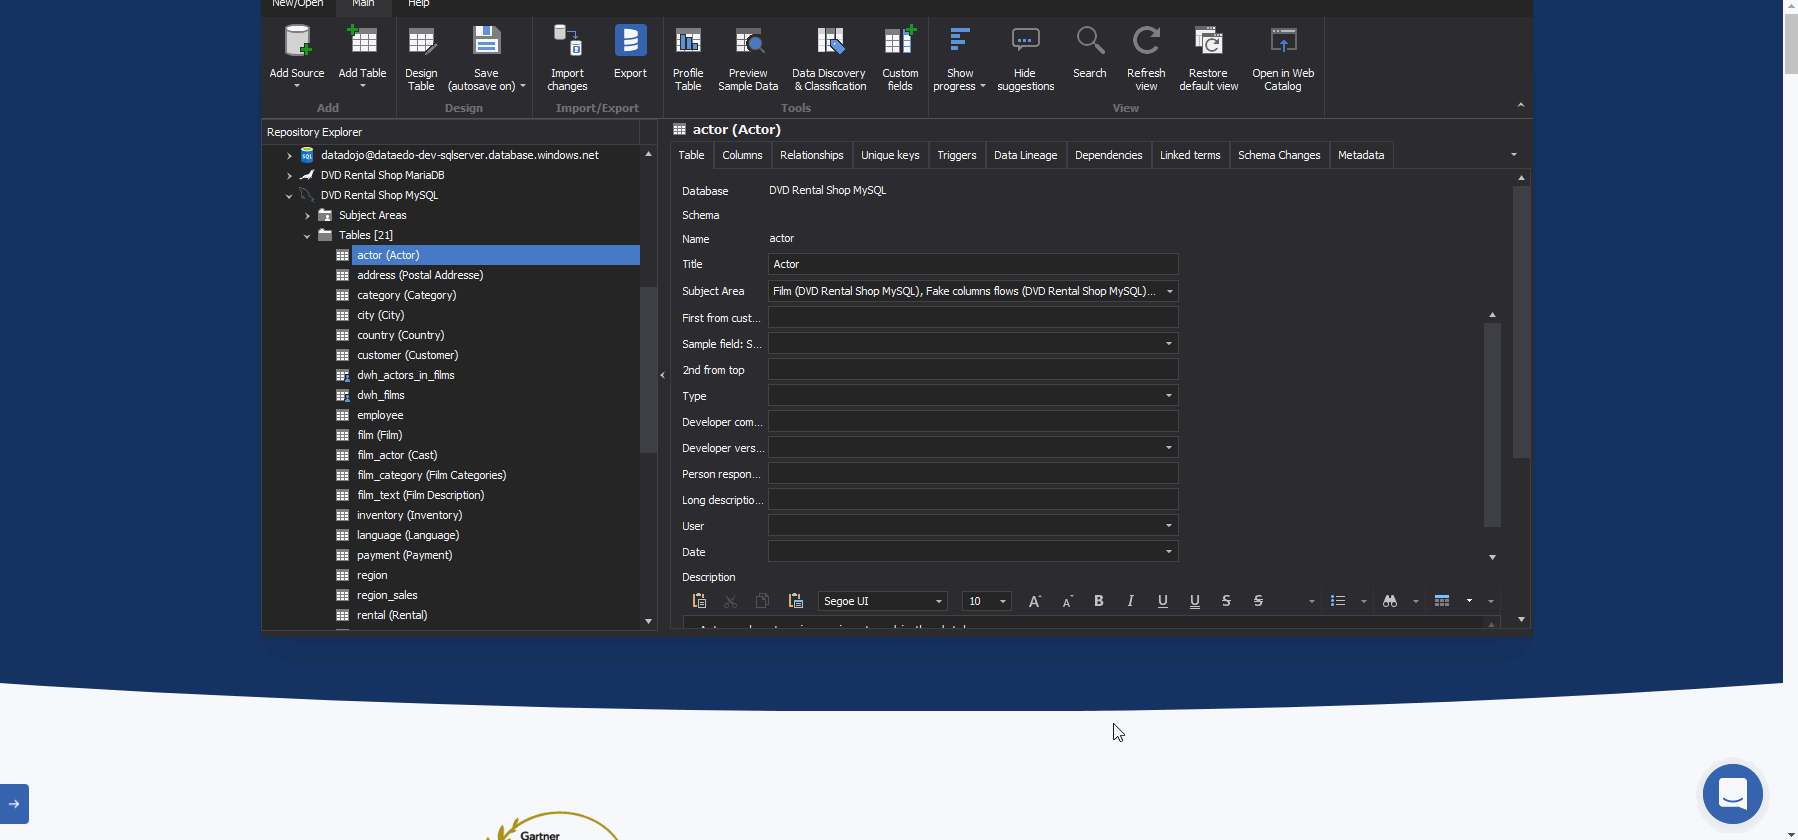Click the Title input field
The width and height of the screenshot is (1798, 840).
(972, 264)
